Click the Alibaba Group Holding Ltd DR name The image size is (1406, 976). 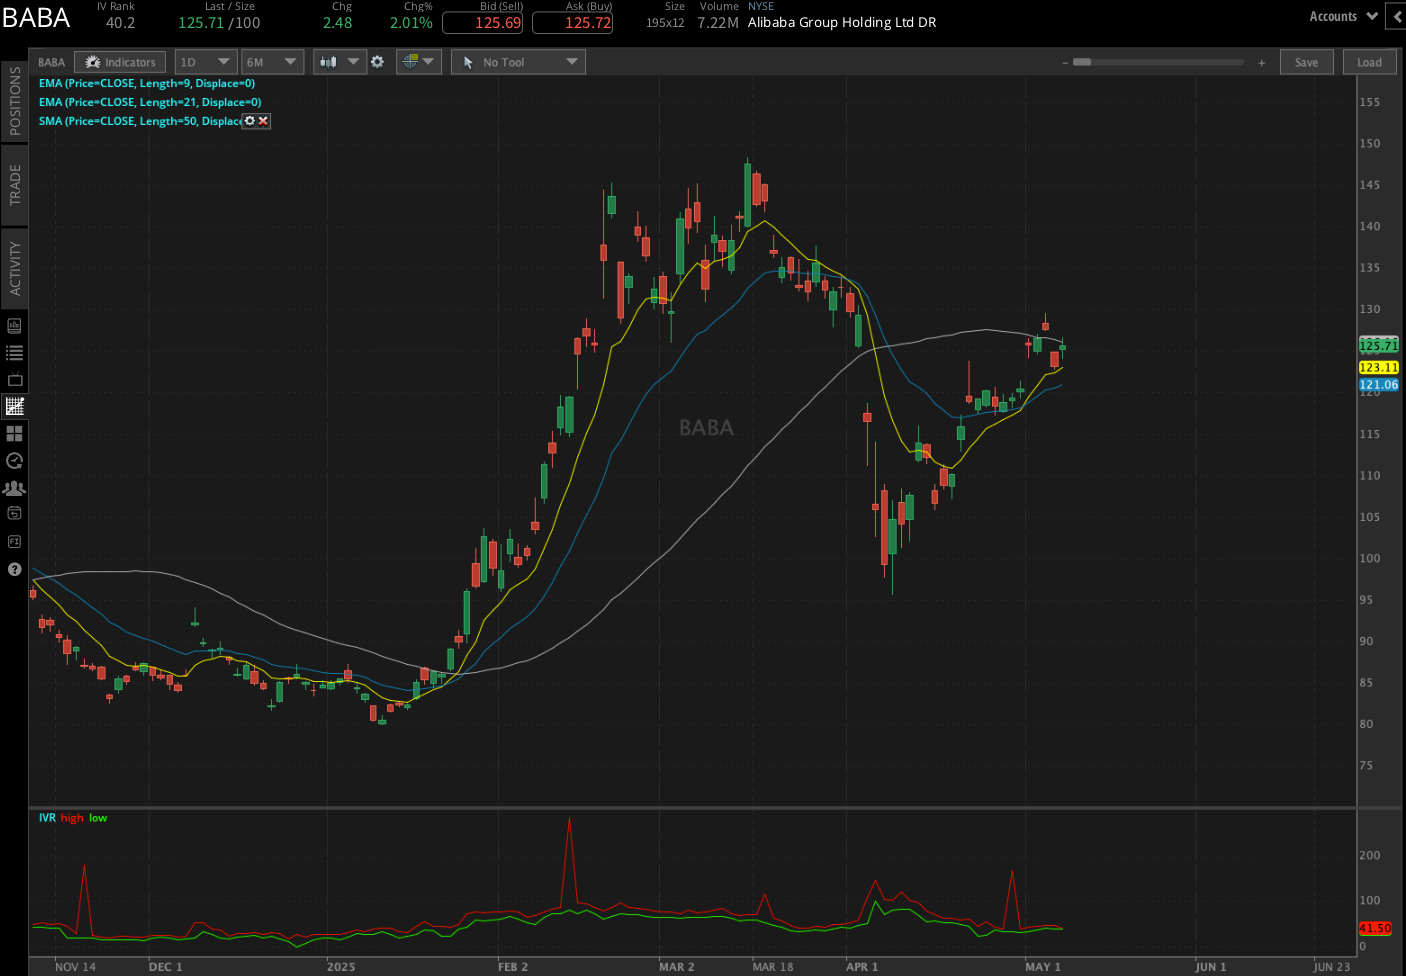pos(842,22)
